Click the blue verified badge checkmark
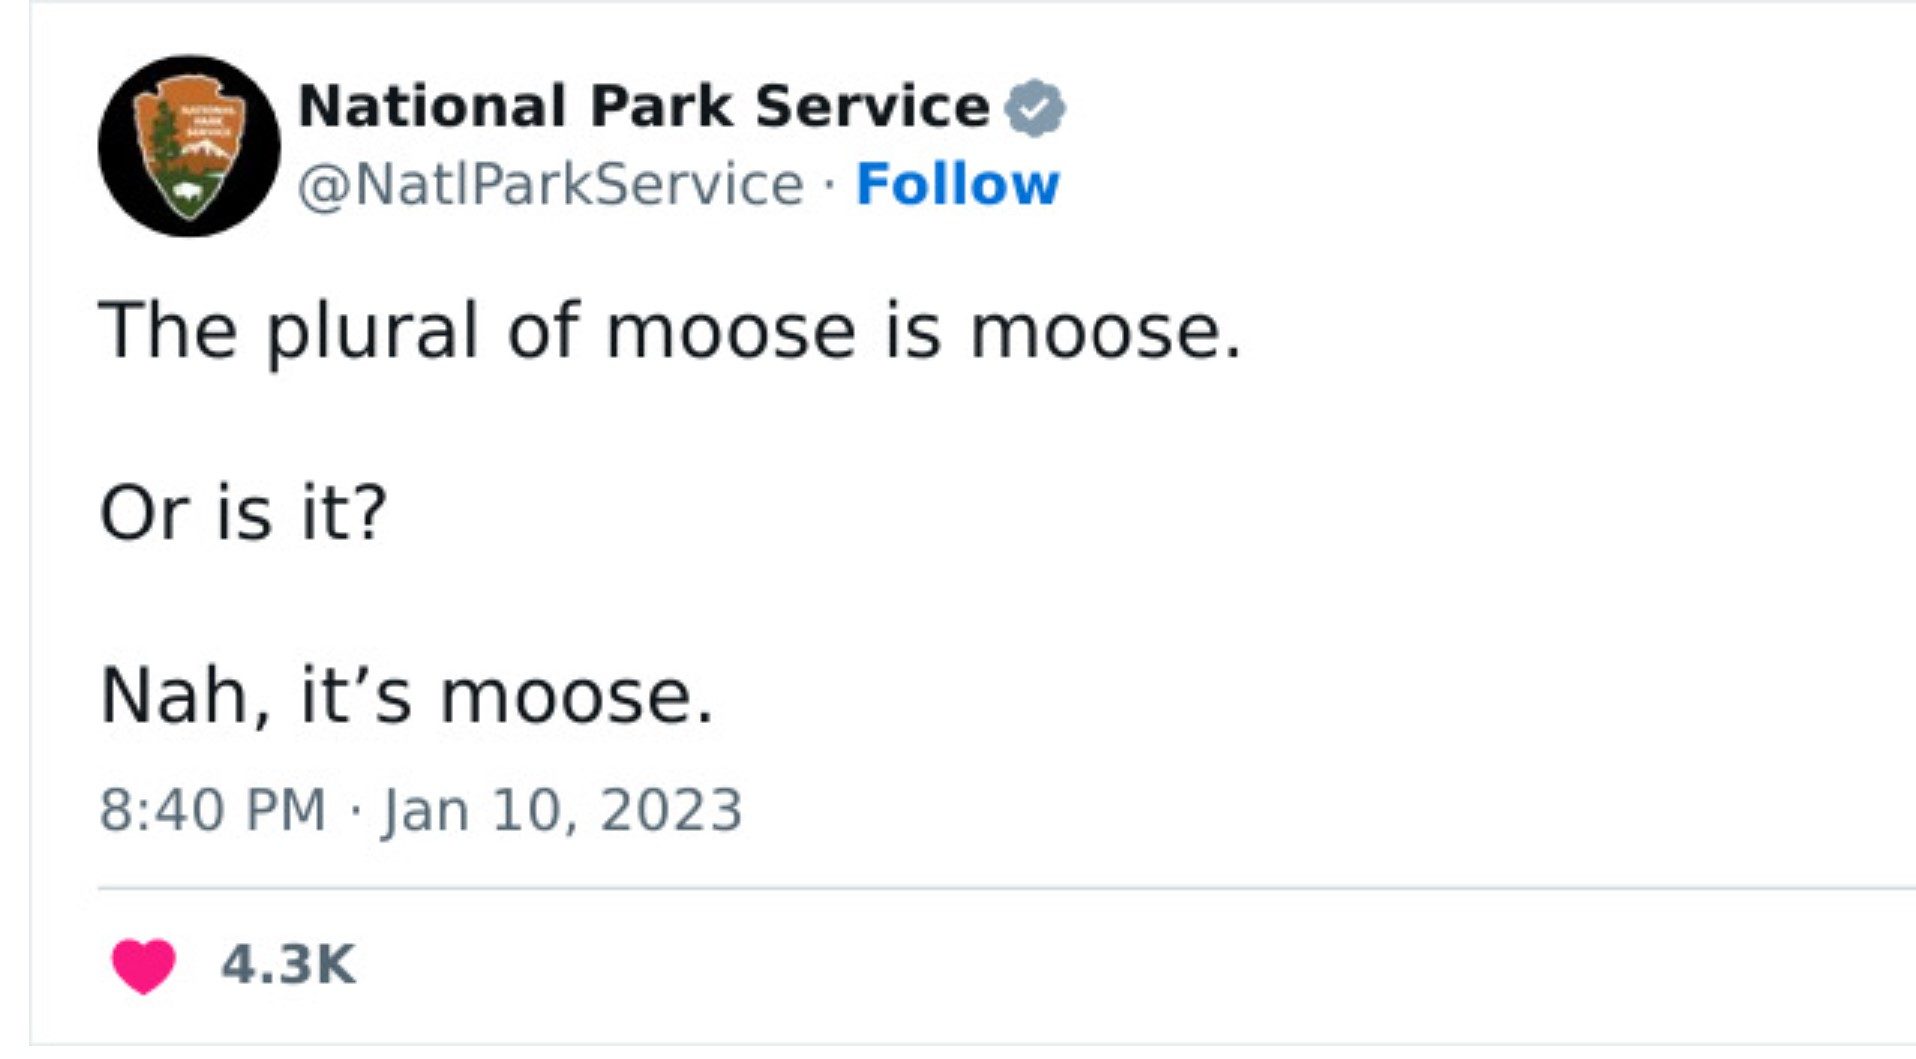 tap(1035, 108)
